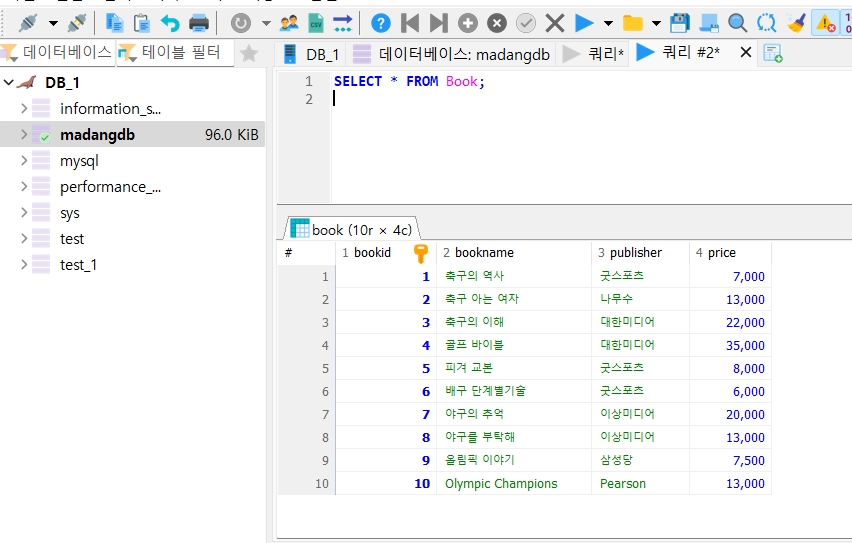Add a new query tab icon
This screenshot has width=852, height=543.
(x=773, y=53)
